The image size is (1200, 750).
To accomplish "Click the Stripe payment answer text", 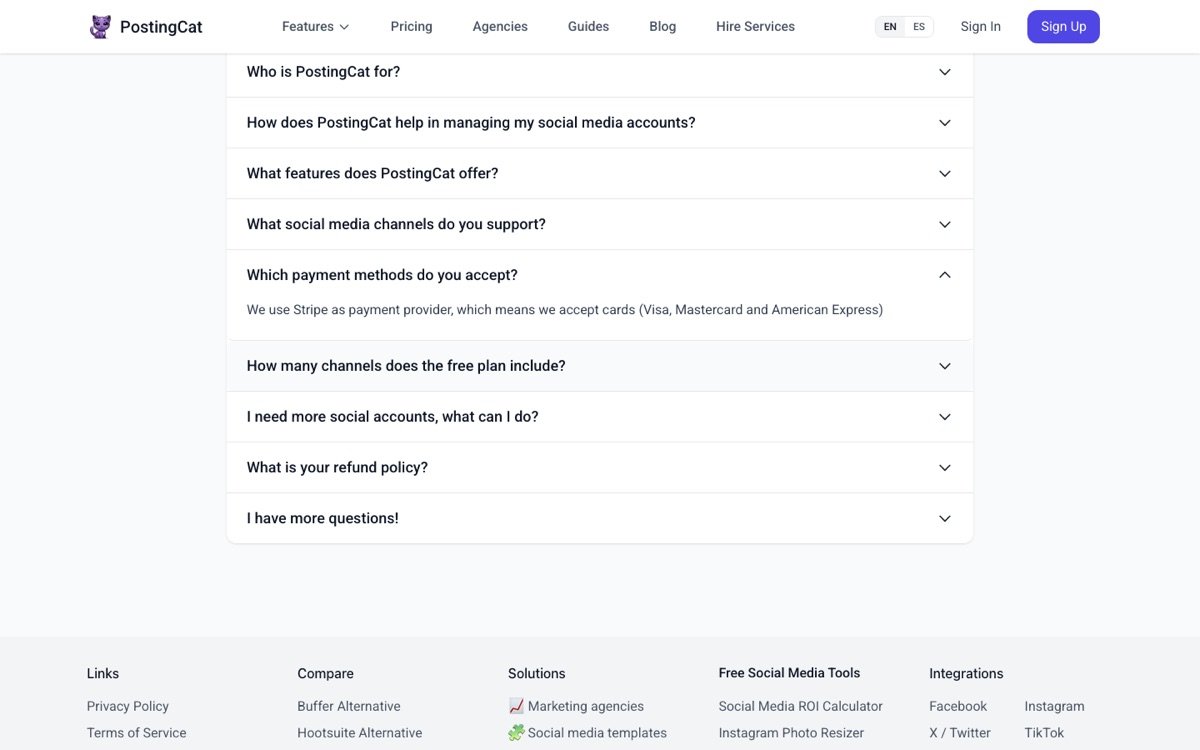I will 565,310.
